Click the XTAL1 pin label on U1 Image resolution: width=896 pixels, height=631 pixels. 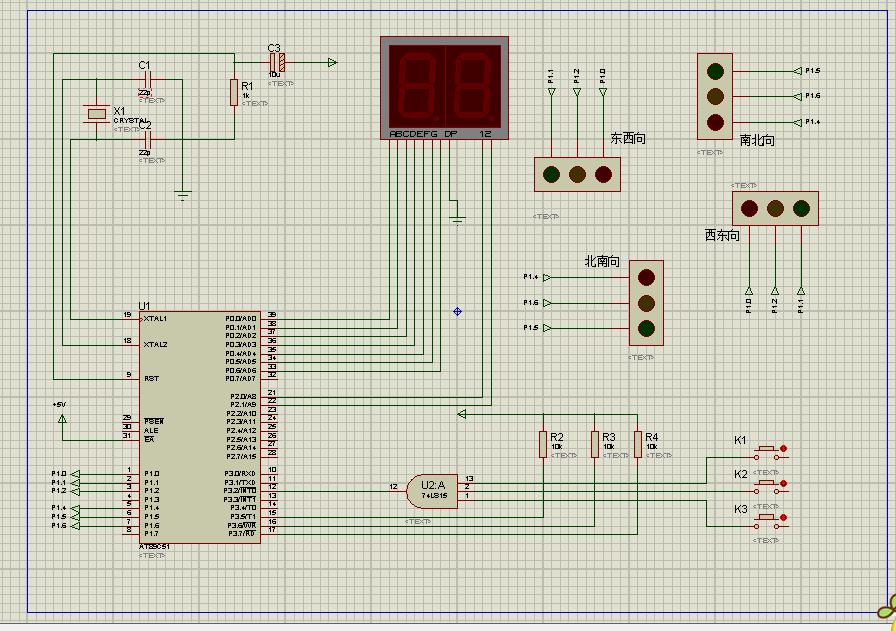coord(155,319)
